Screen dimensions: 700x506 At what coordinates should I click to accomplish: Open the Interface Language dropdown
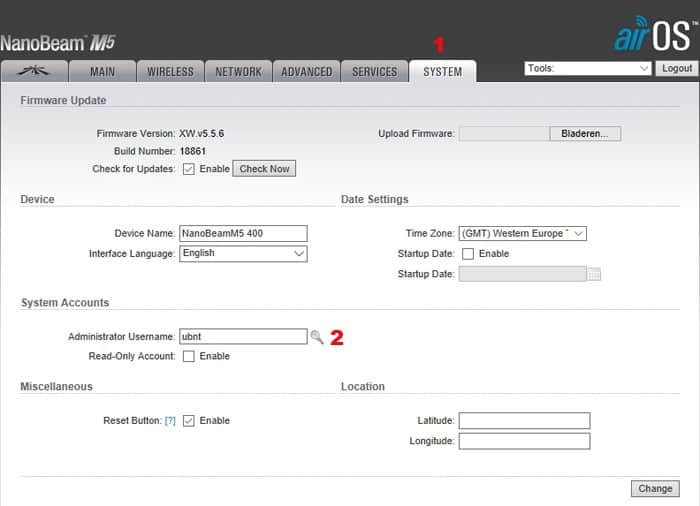coord(243,253)
